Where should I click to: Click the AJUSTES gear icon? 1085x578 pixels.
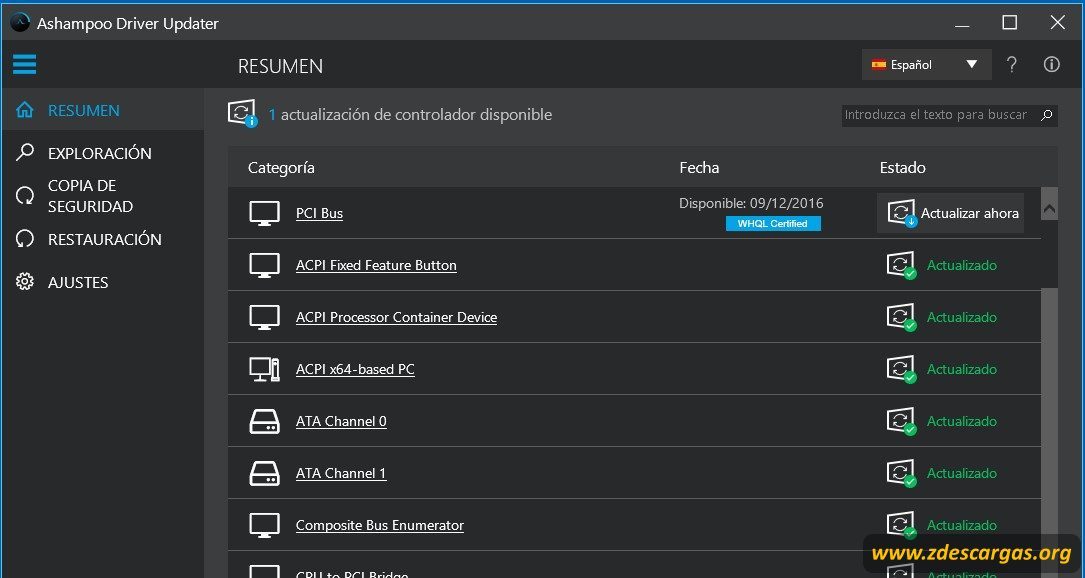pyautogui.click(x=25, y=282)
